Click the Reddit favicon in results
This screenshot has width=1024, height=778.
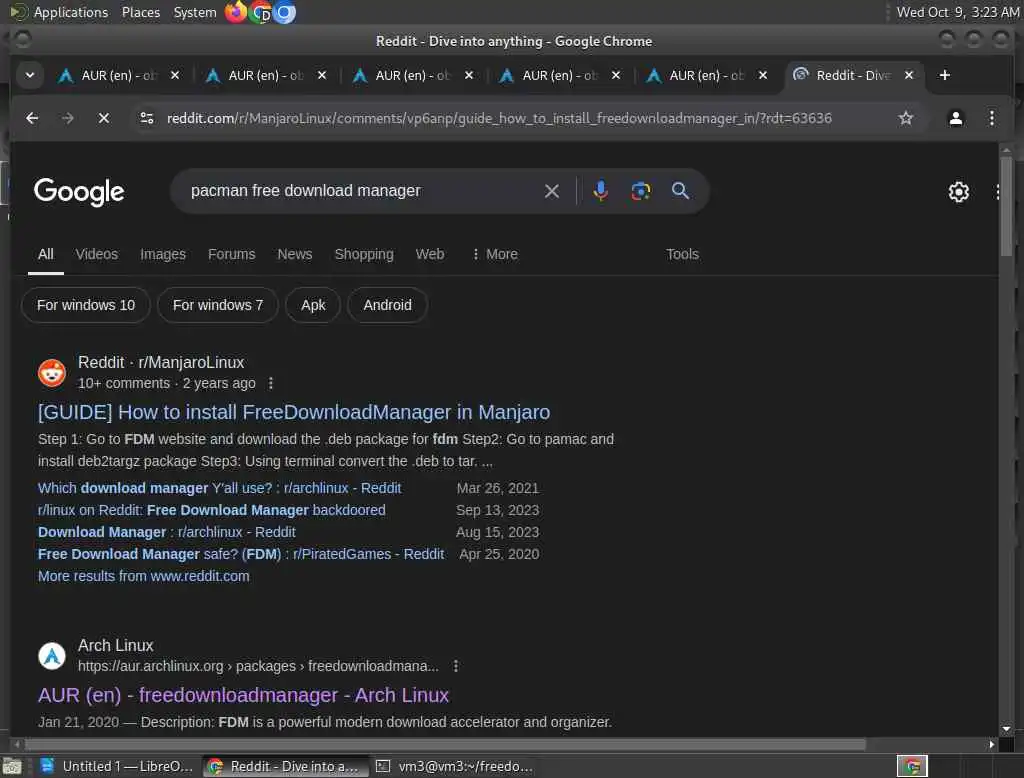coord(52,373)
